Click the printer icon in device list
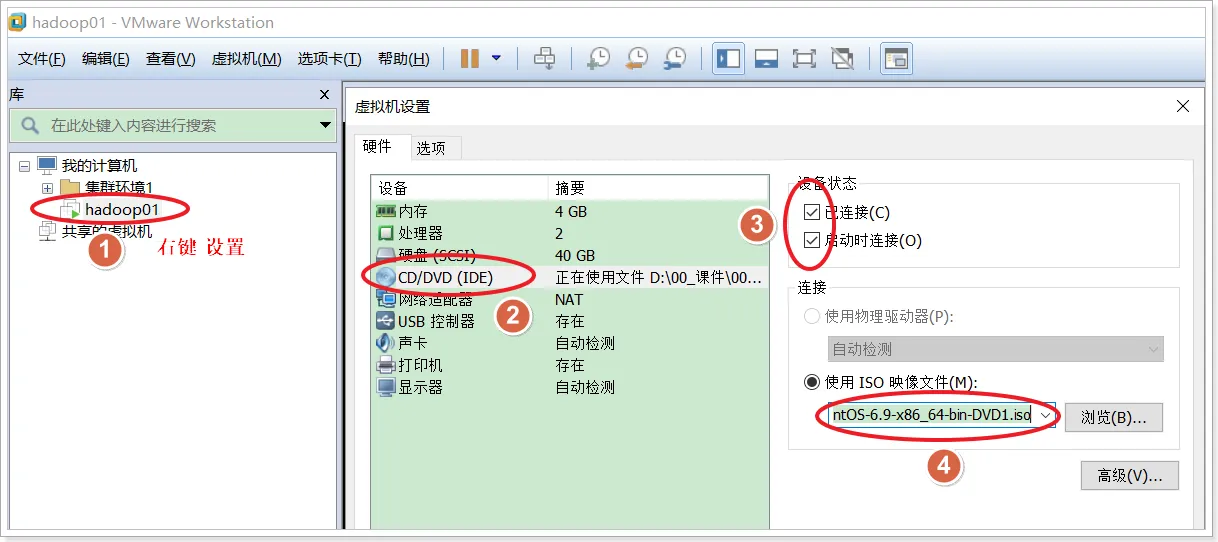The width and height of the screenshot is (1218, 542). [x=386, y=365]
